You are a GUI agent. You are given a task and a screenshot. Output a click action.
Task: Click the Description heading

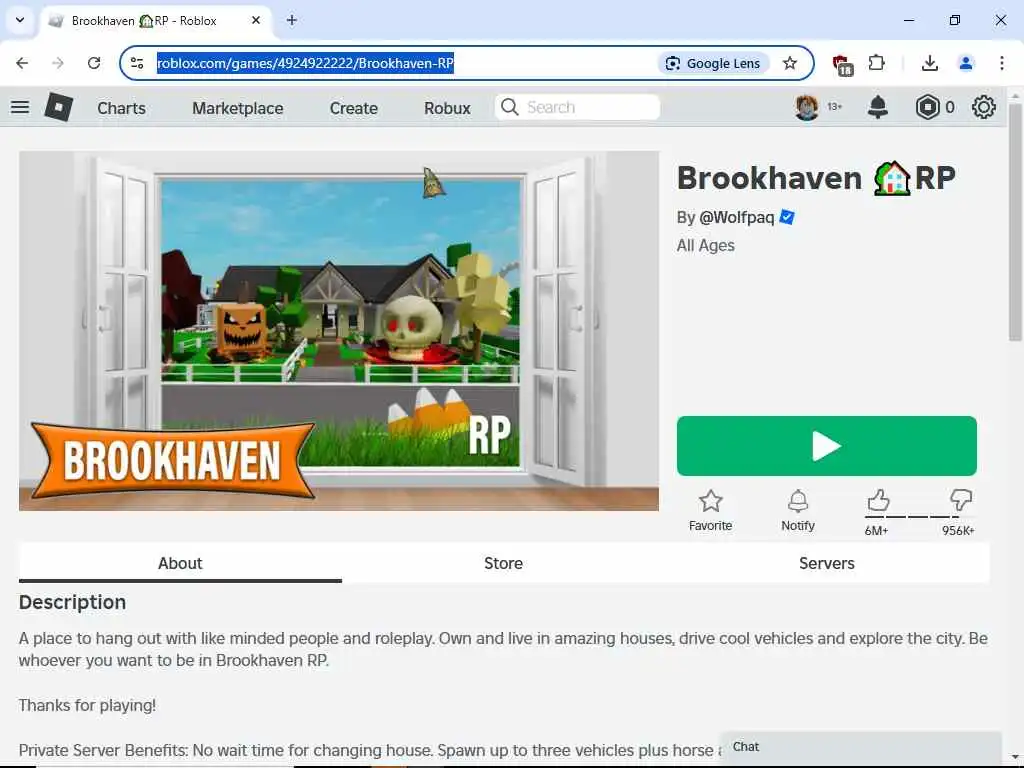tap(72, 602)
